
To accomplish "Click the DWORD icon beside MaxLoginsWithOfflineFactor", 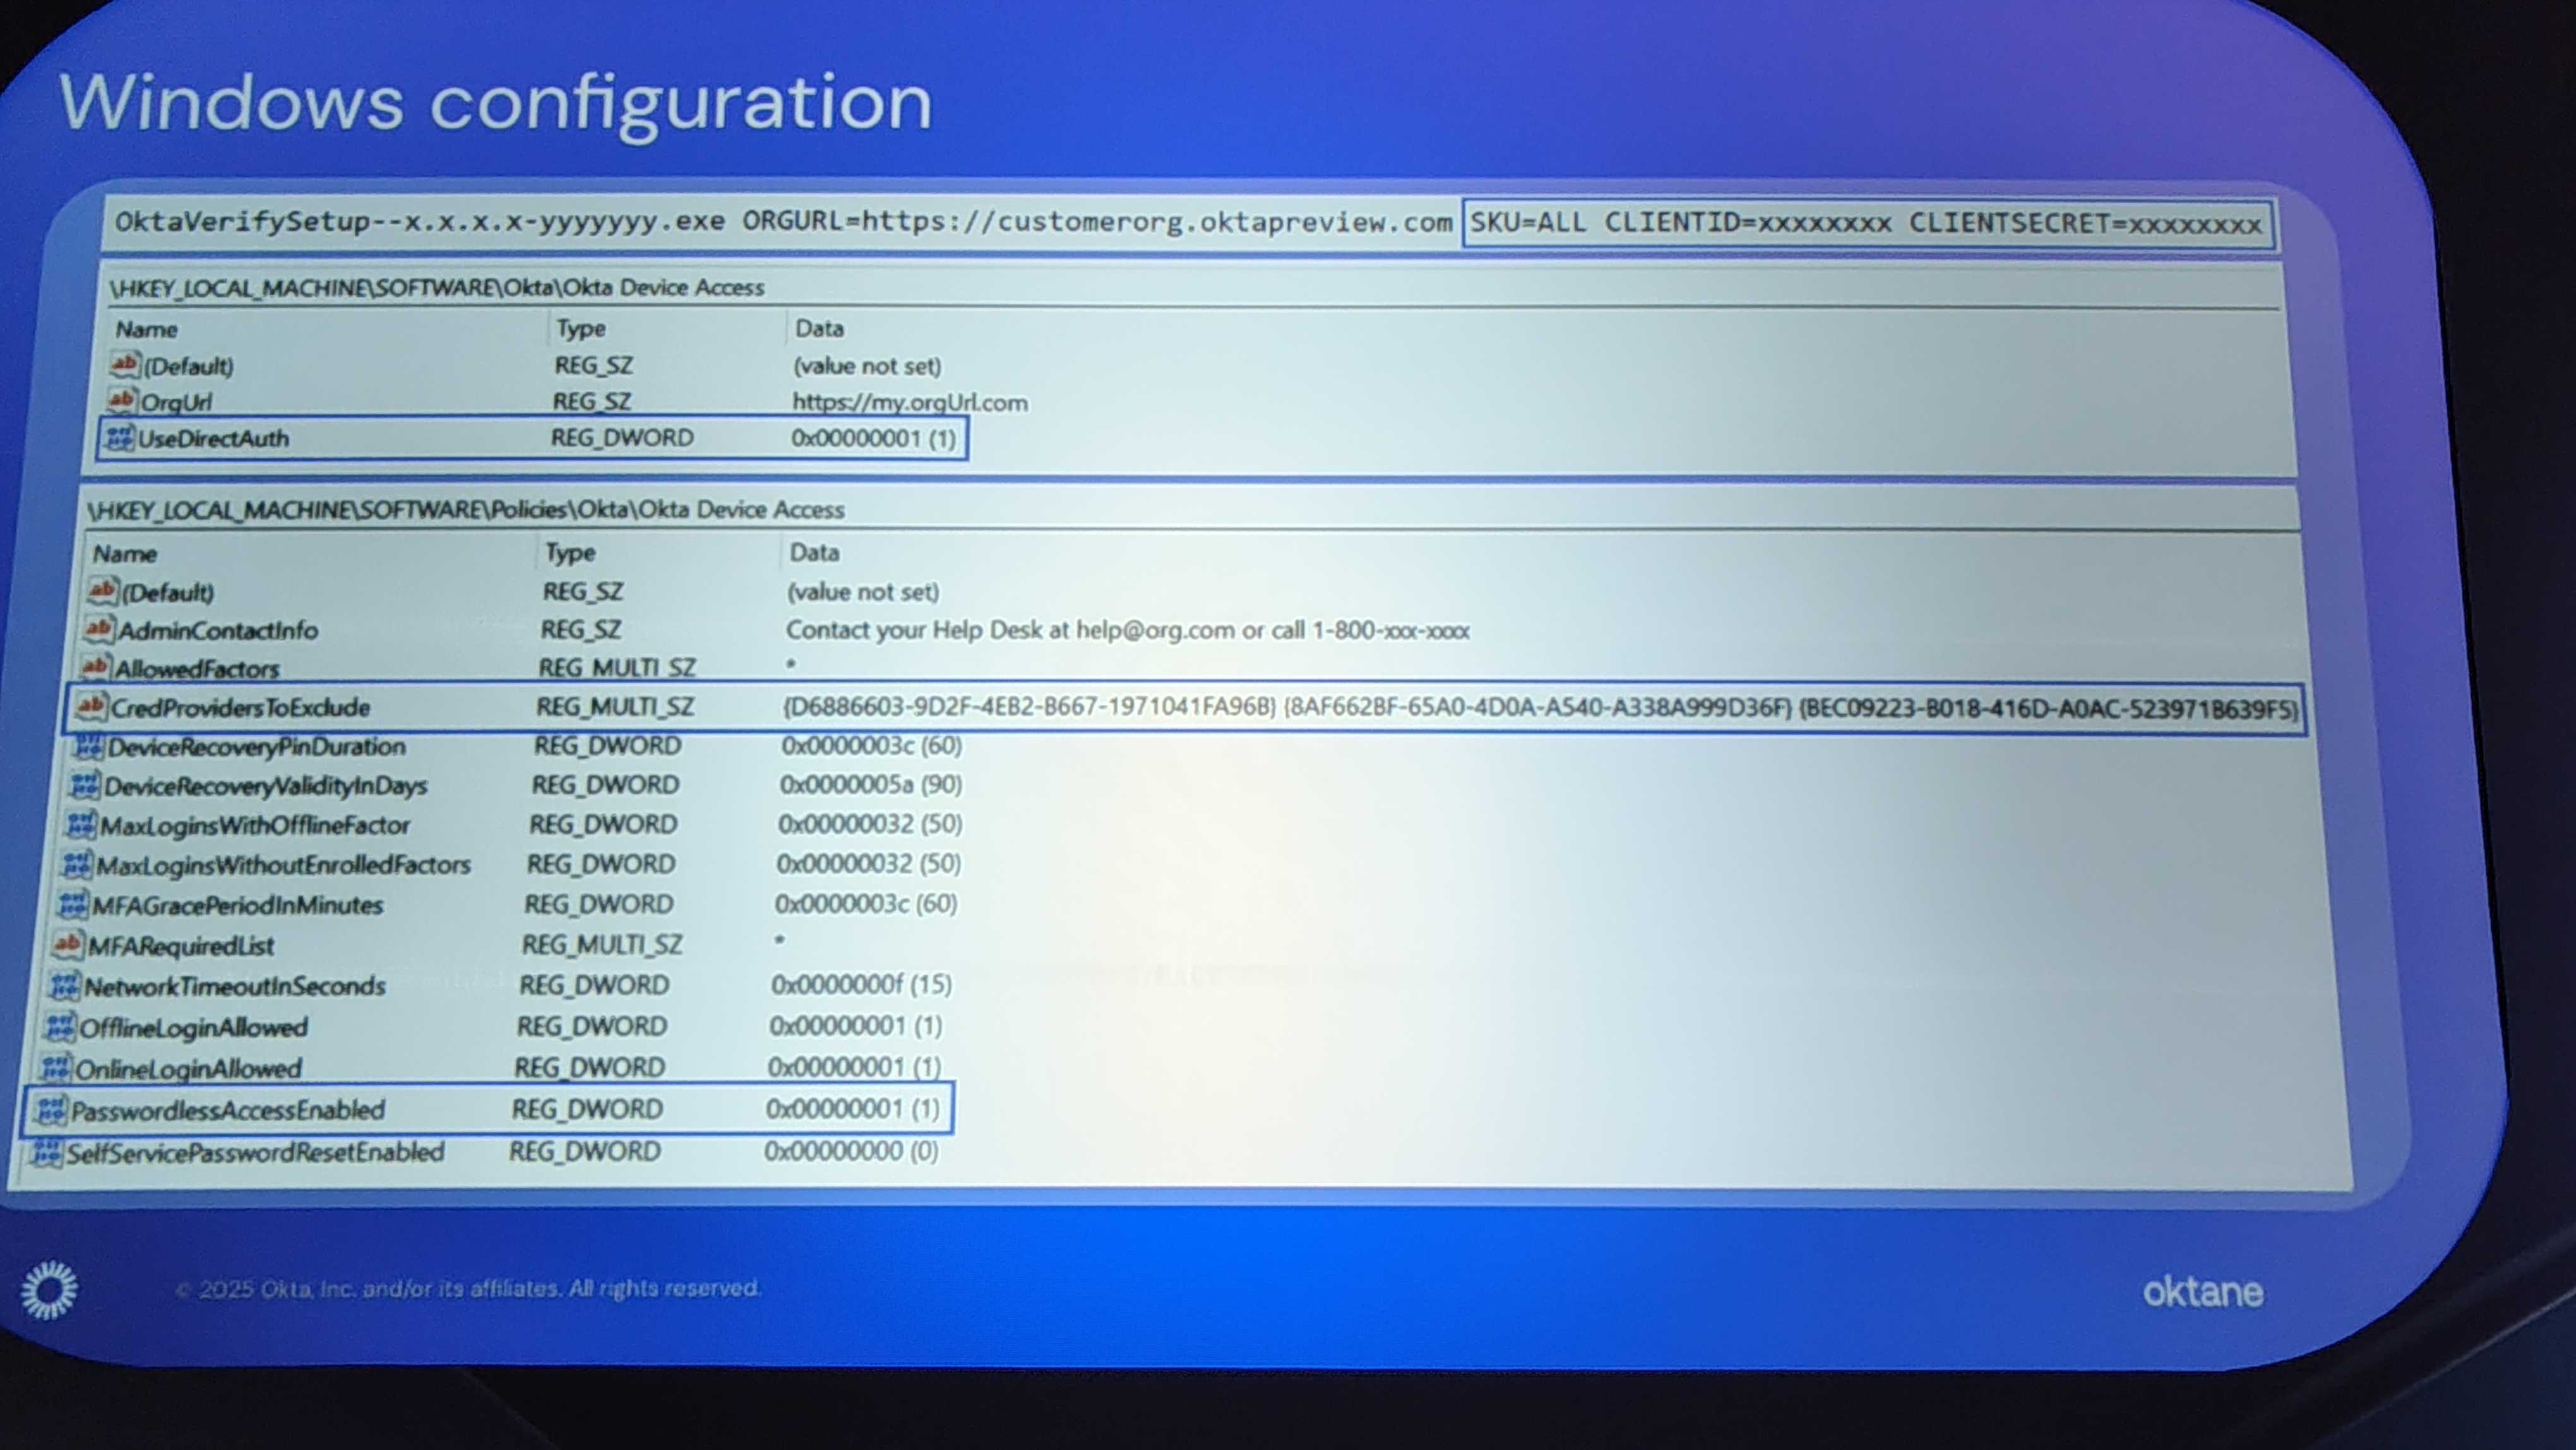I will click(81, 824).
